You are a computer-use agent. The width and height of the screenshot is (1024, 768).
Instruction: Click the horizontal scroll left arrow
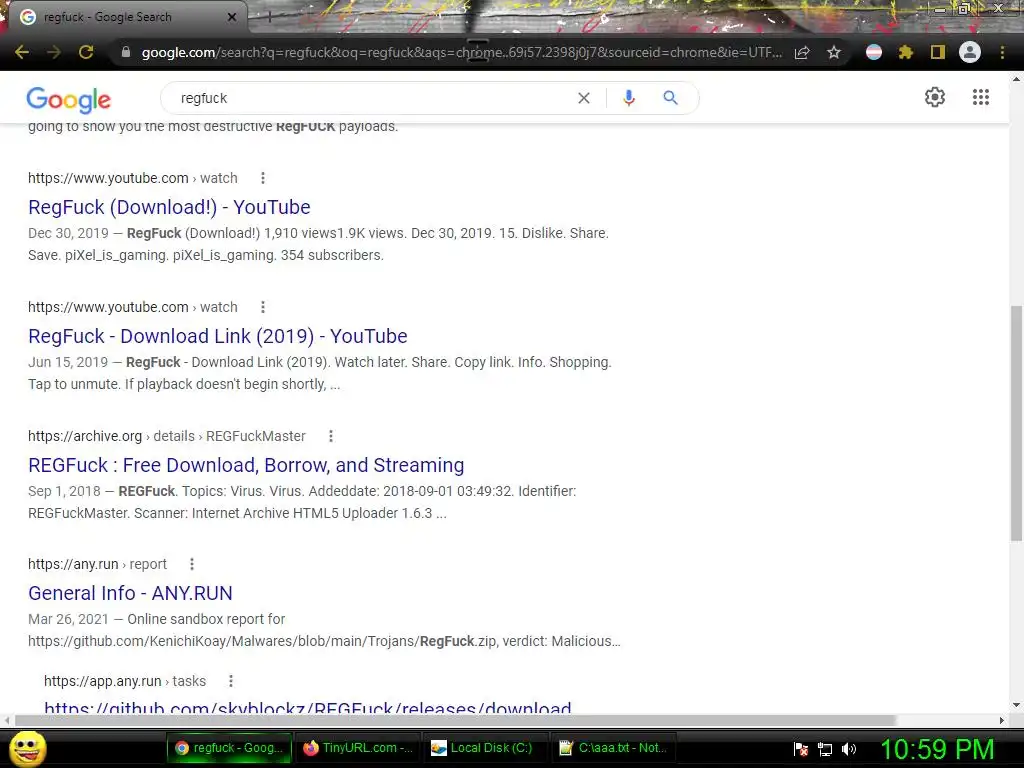click(x=7, y=720)
